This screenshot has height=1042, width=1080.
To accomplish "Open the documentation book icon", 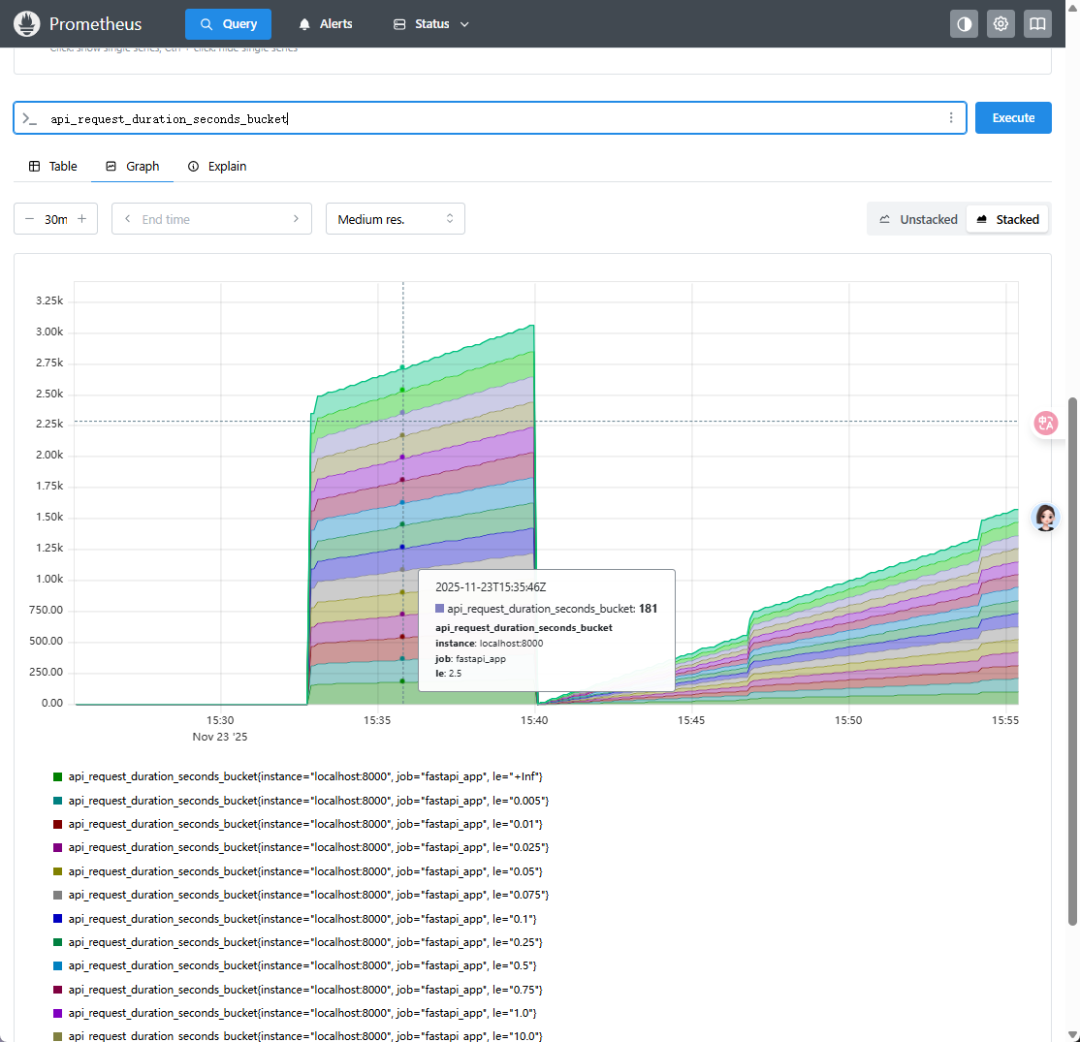I will (x=1037, y=24).
